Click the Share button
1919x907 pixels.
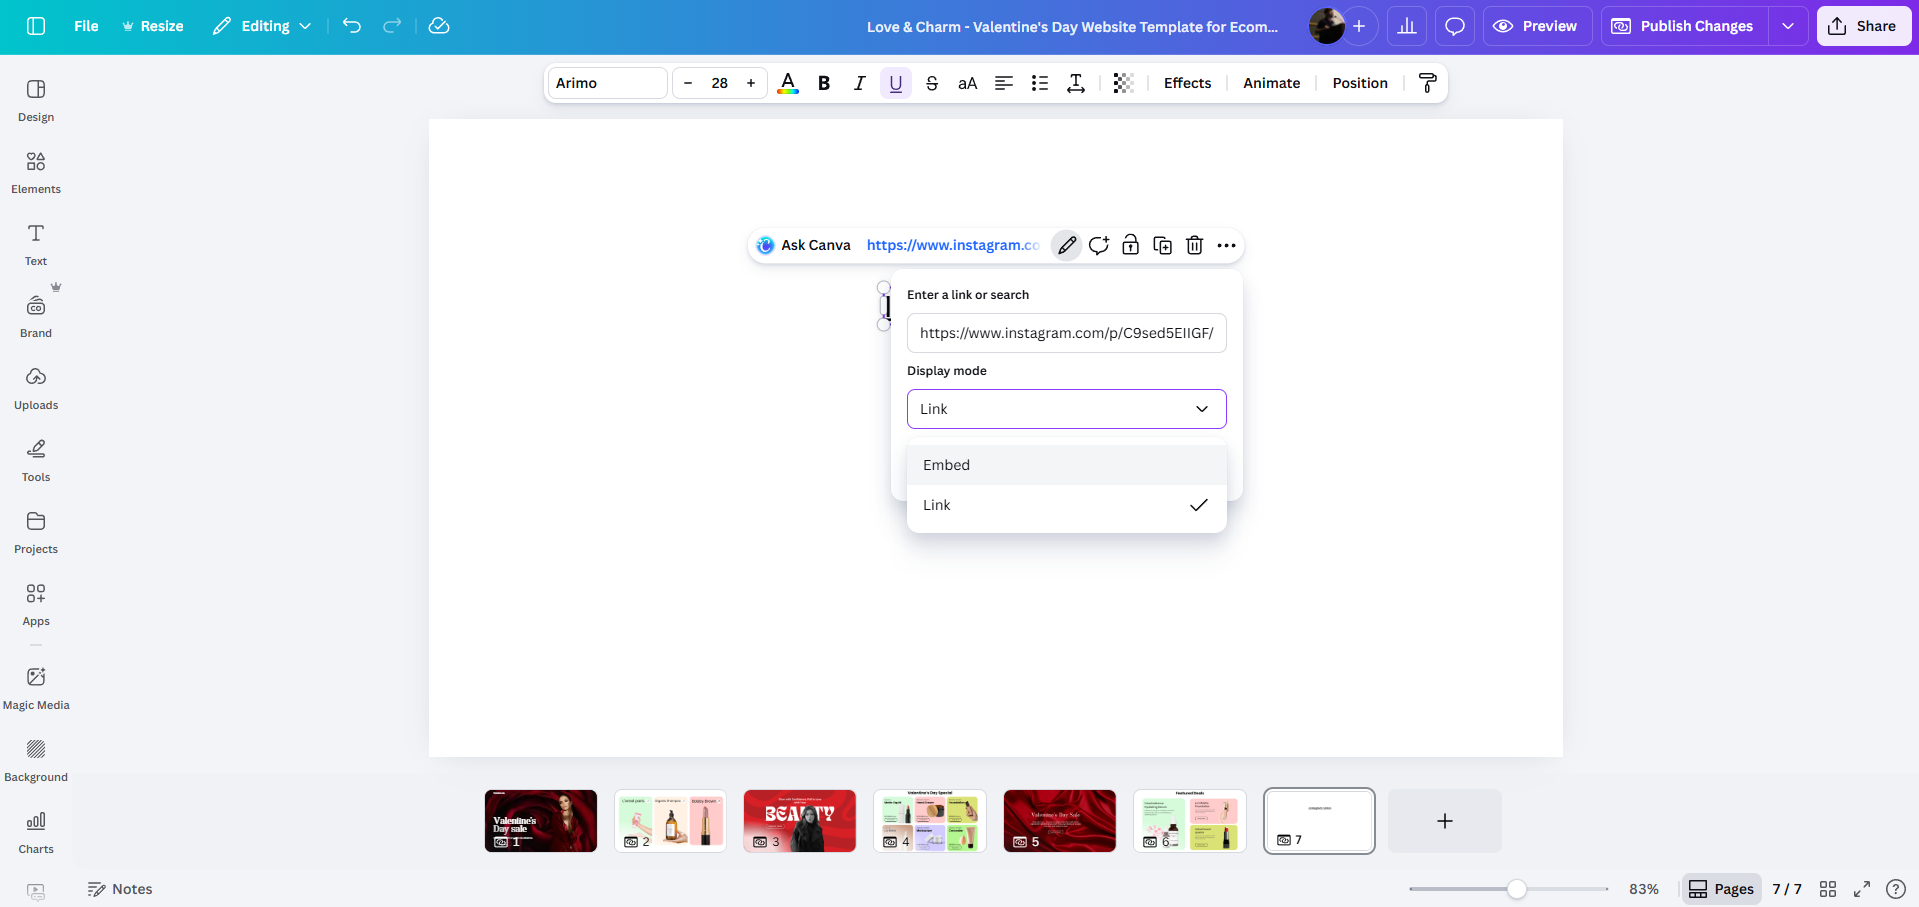click(x=1863, y=26)
